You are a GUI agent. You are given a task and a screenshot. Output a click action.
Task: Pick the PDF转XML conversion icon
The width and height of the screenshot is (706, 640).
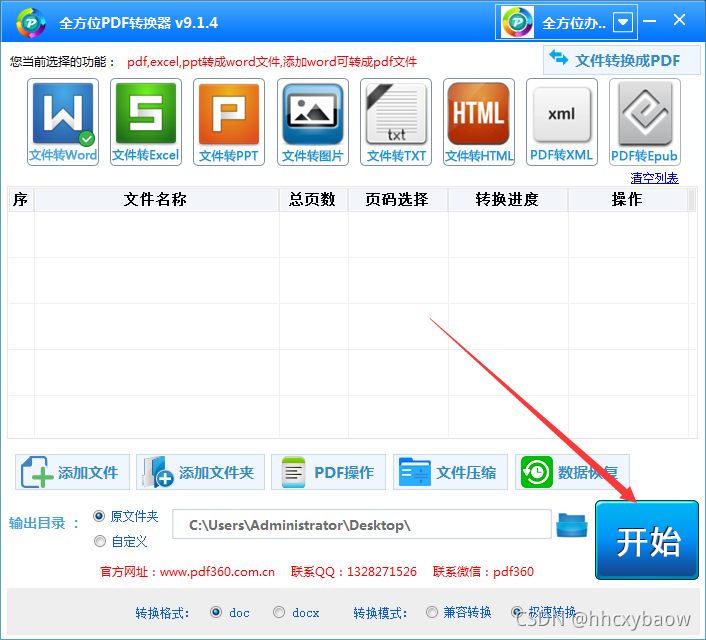point(561,122)
